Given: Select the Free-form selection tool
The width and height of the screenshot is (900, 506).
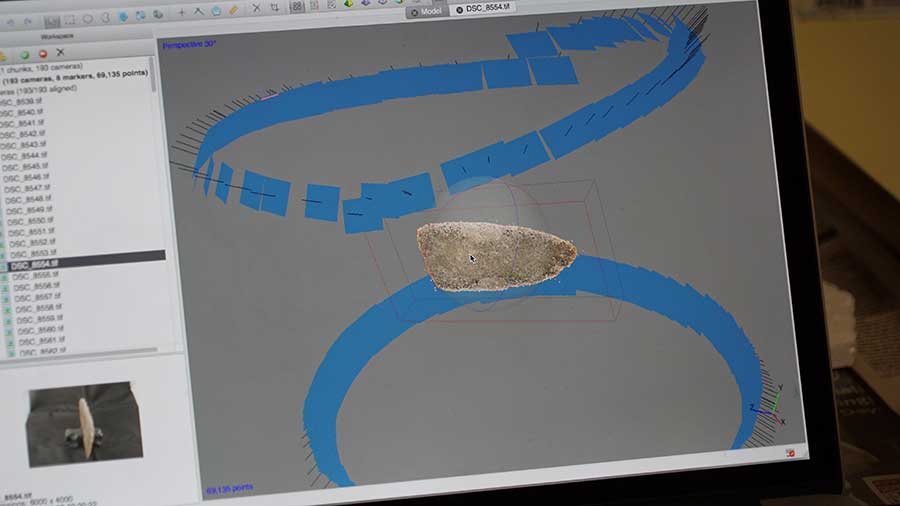Looking at the screenshot, I should coord(106,18).
